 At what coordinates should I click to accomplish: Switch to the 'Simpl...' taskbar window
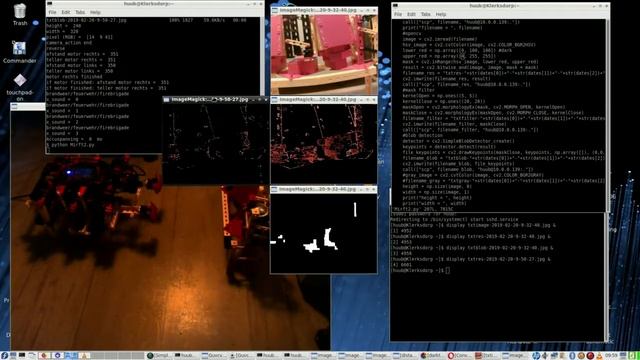click(x=160, y=356)
